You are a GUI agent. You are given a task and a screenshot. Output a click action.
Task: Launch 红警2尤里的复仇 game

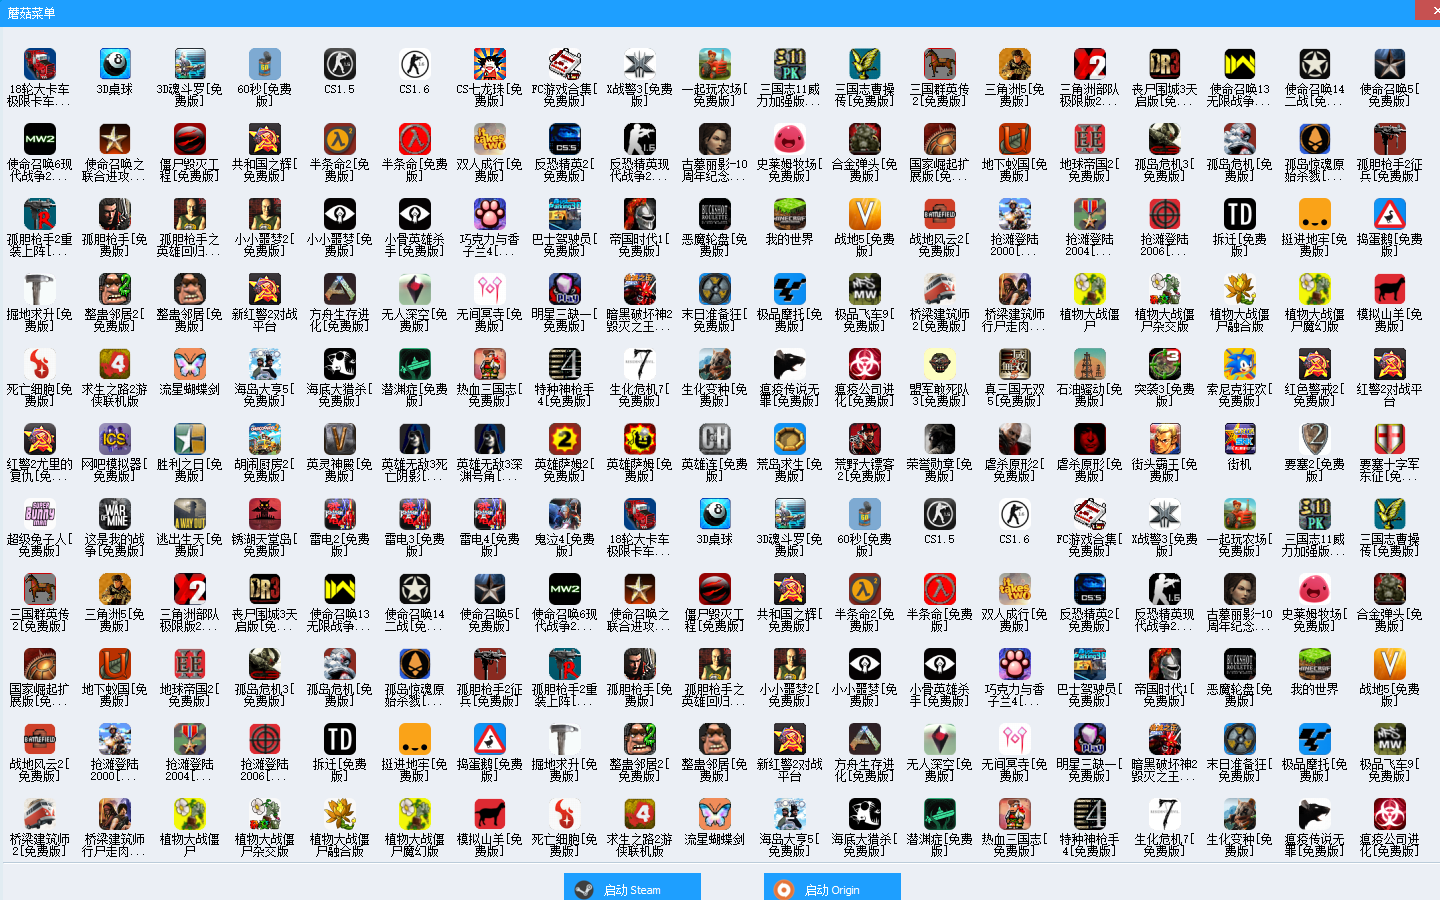tap(39, 440)
